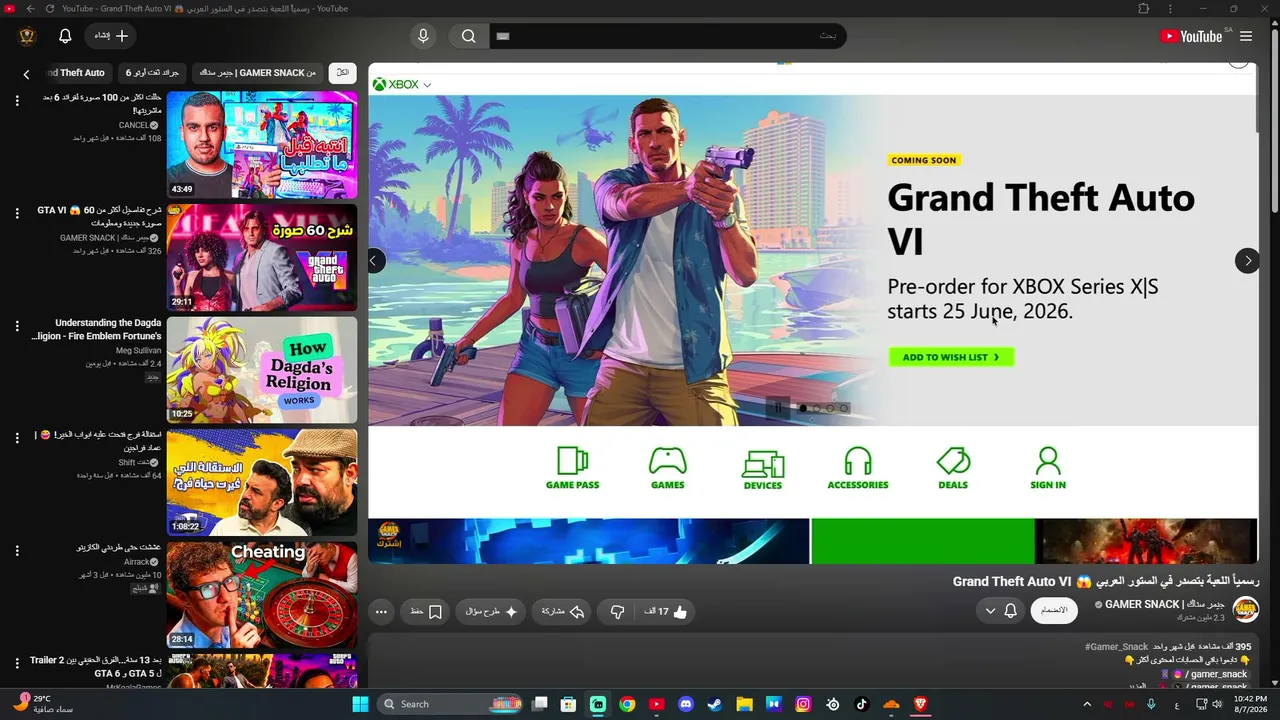Click the Windows taskbar Search box
Screen dimensions: 1280x720
452,704
